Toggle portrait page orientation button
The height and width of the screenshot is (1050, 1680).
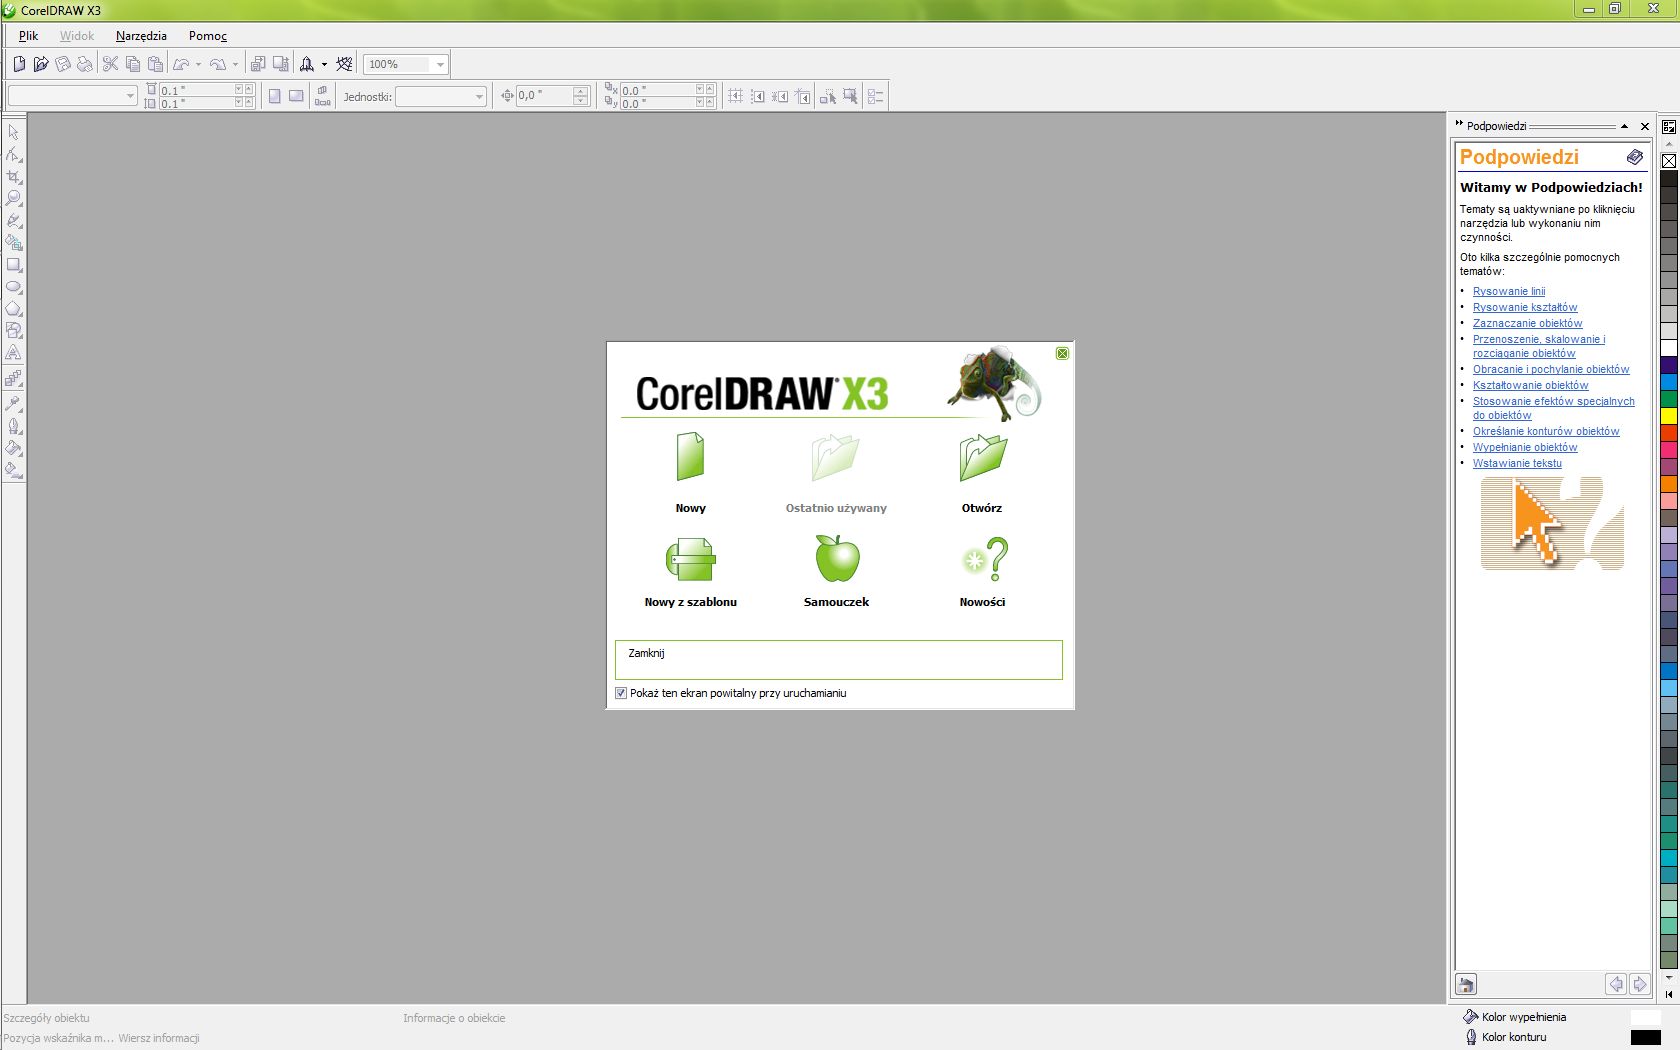pos(274,96)
